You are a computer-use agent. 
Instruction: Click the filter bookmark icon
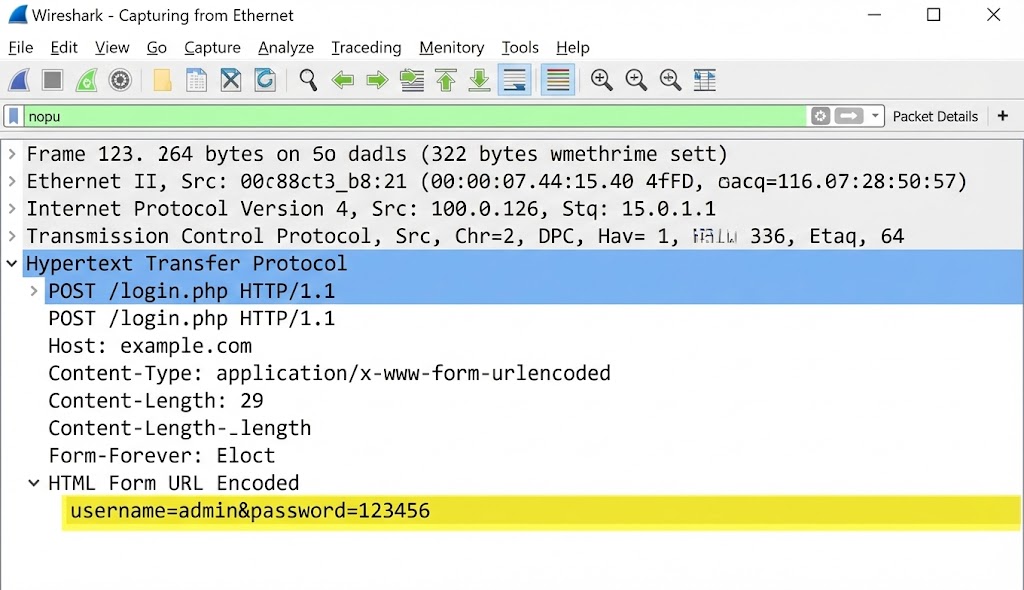point(12,115)
